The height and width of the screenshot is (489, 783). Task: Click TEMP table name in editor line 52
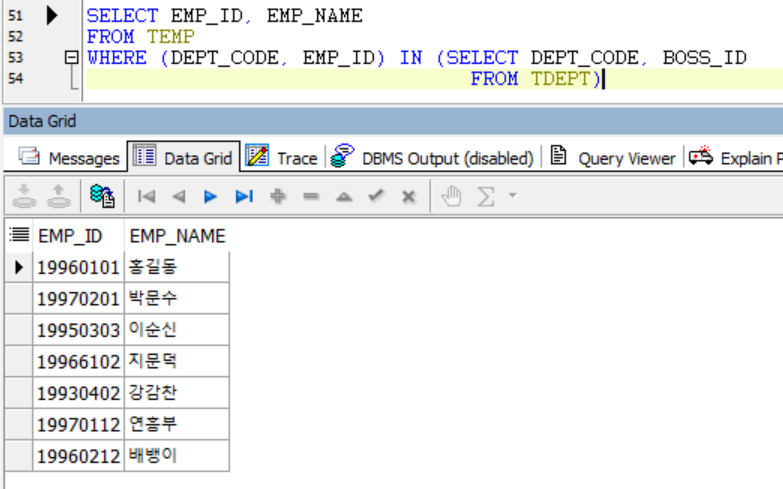pyautogui.click(x=171, y=37)
